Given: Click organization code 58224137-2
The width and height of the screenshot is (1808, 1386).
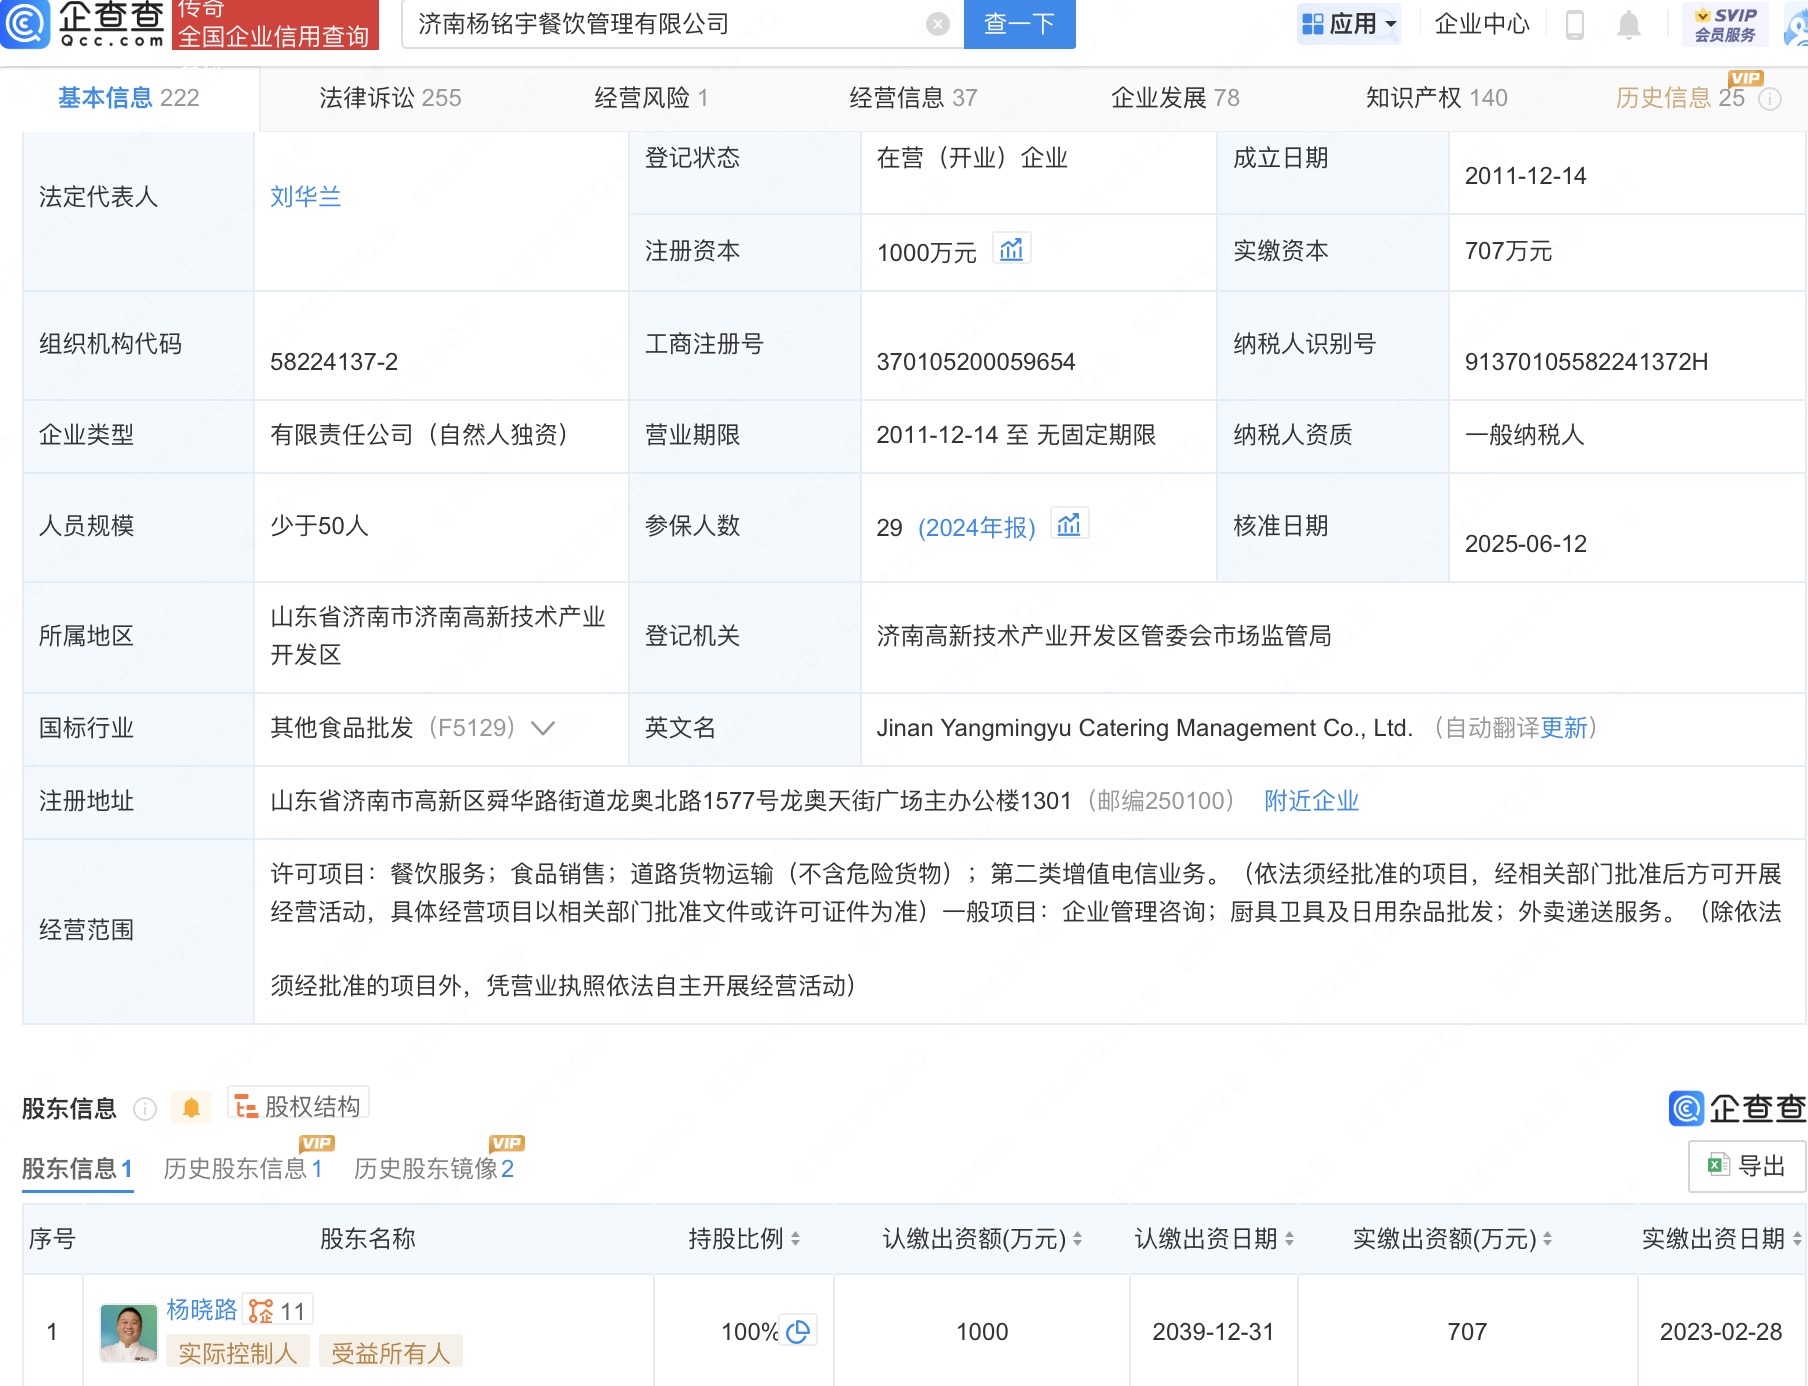Looking at the screenshot, I should (x=334, y=362).
